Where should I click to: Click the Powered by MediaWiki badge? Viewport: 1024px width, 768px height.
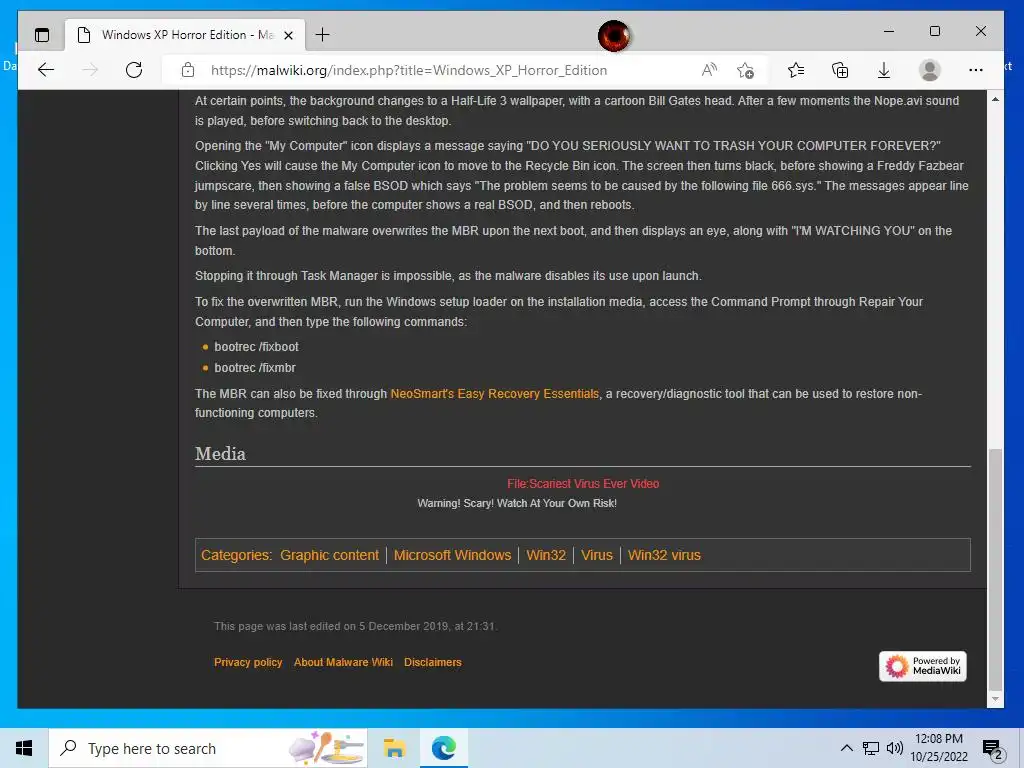click(923, 666)
